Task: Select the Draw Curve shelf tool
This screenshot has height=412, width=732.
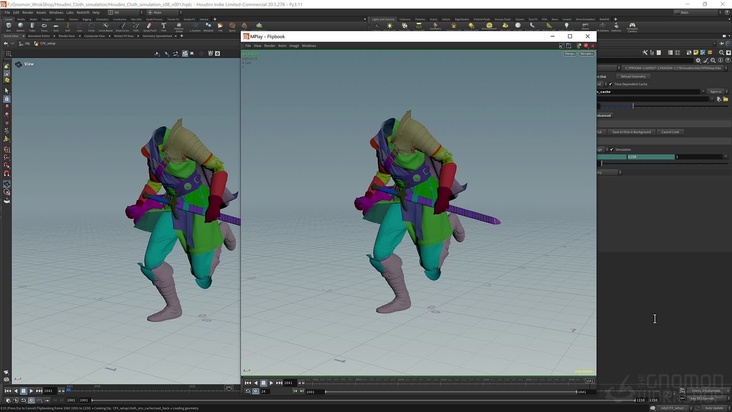Action: (x=122, y=27)
